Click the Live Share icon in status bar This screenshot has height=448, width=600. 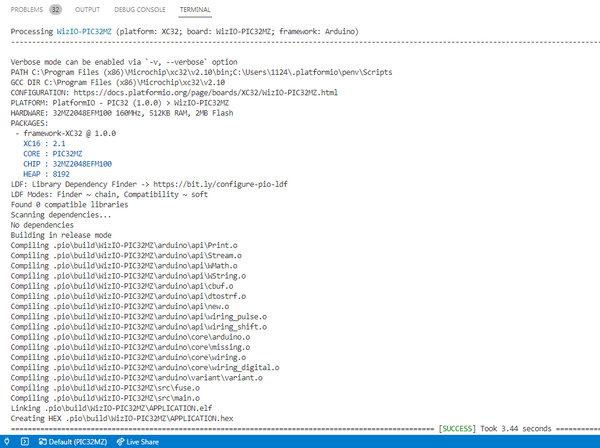120,442
